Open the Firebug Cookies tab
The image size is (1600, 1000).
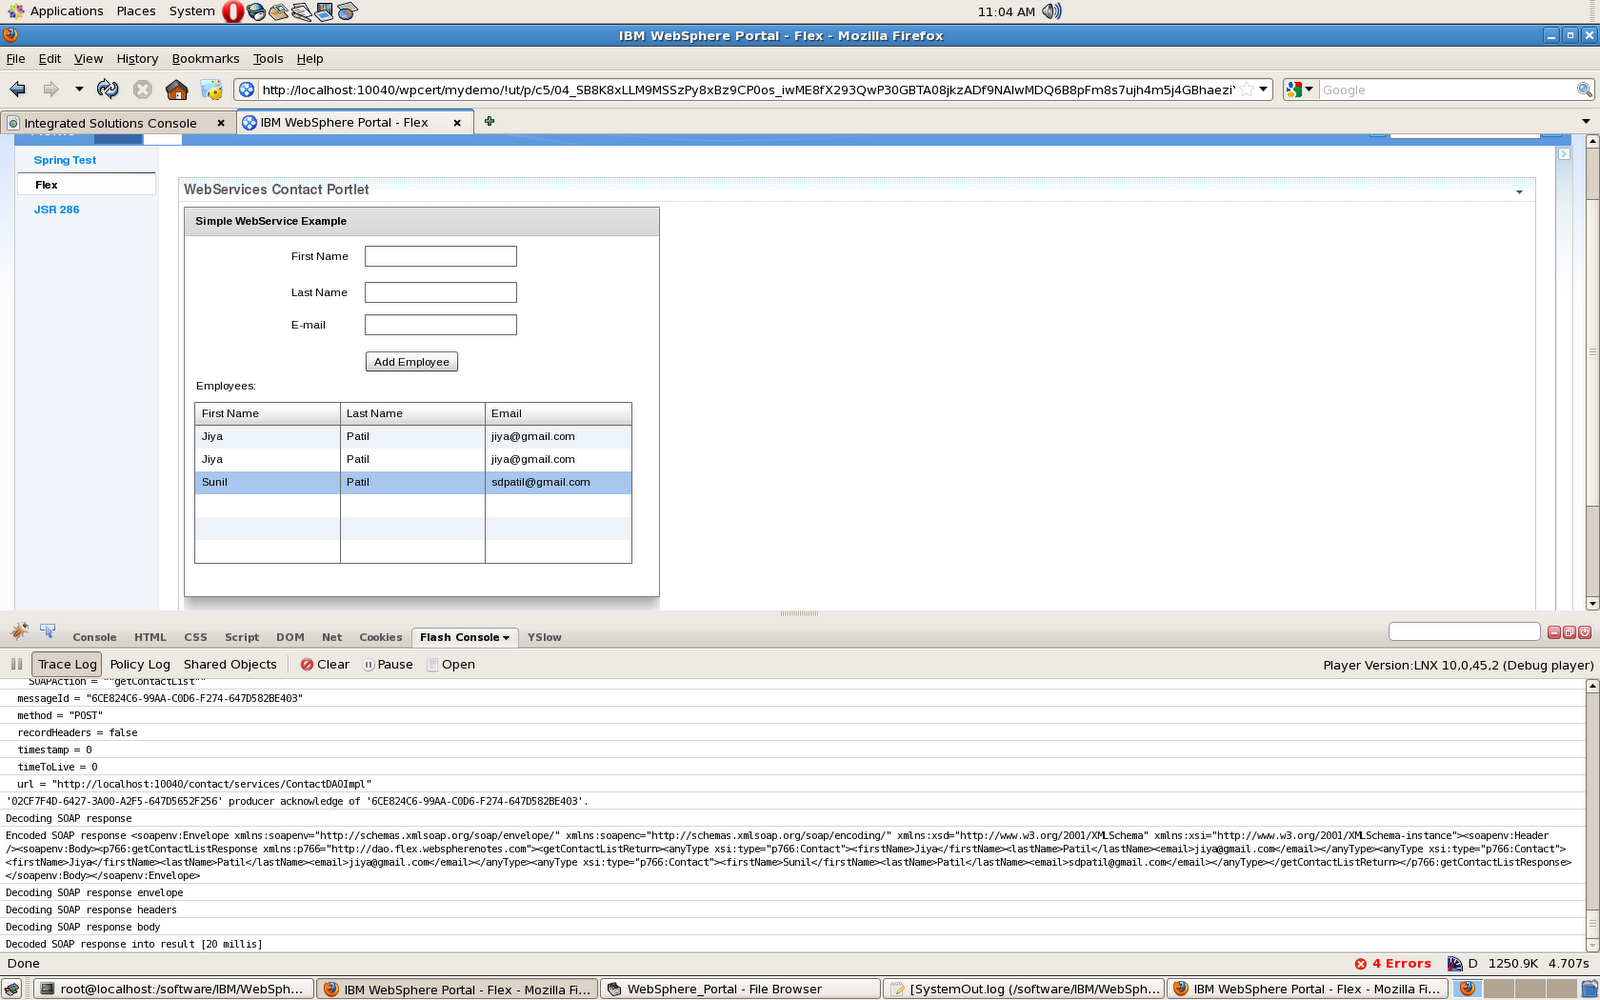tap(380, 637)
